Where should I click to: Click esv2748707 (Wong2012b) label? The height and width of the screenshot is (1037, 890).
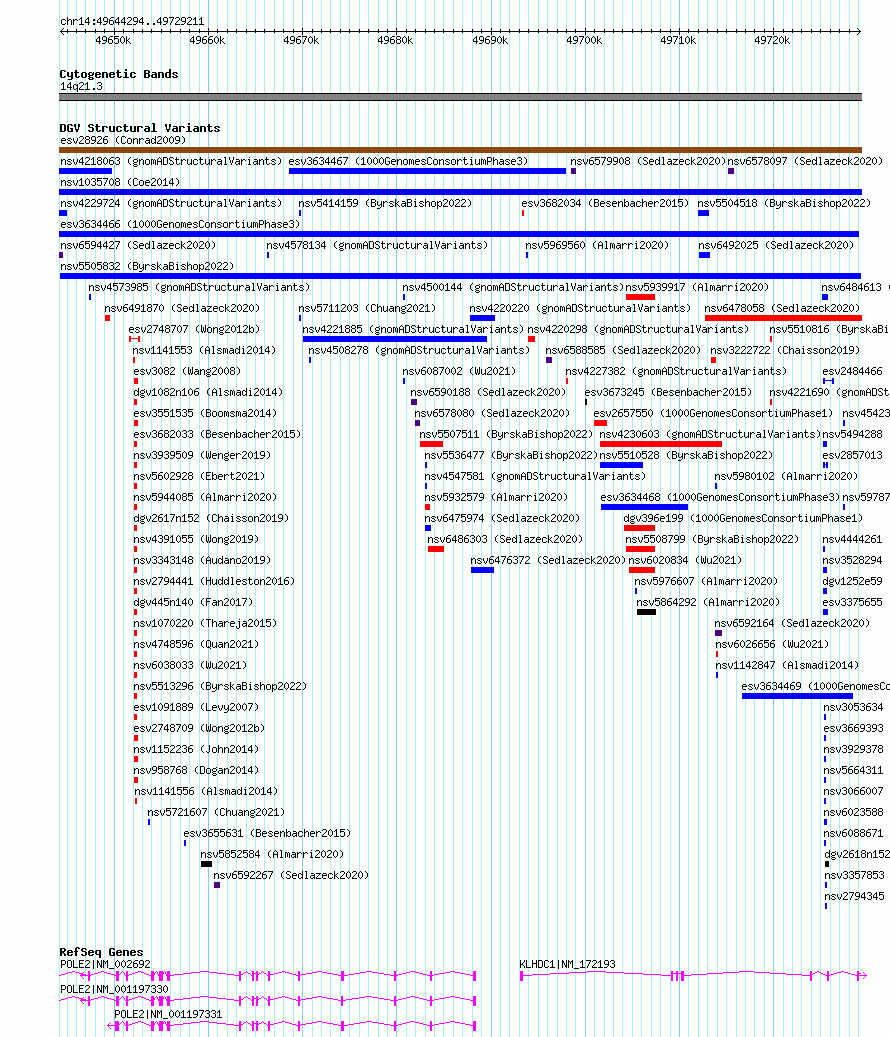click(194, 329)
